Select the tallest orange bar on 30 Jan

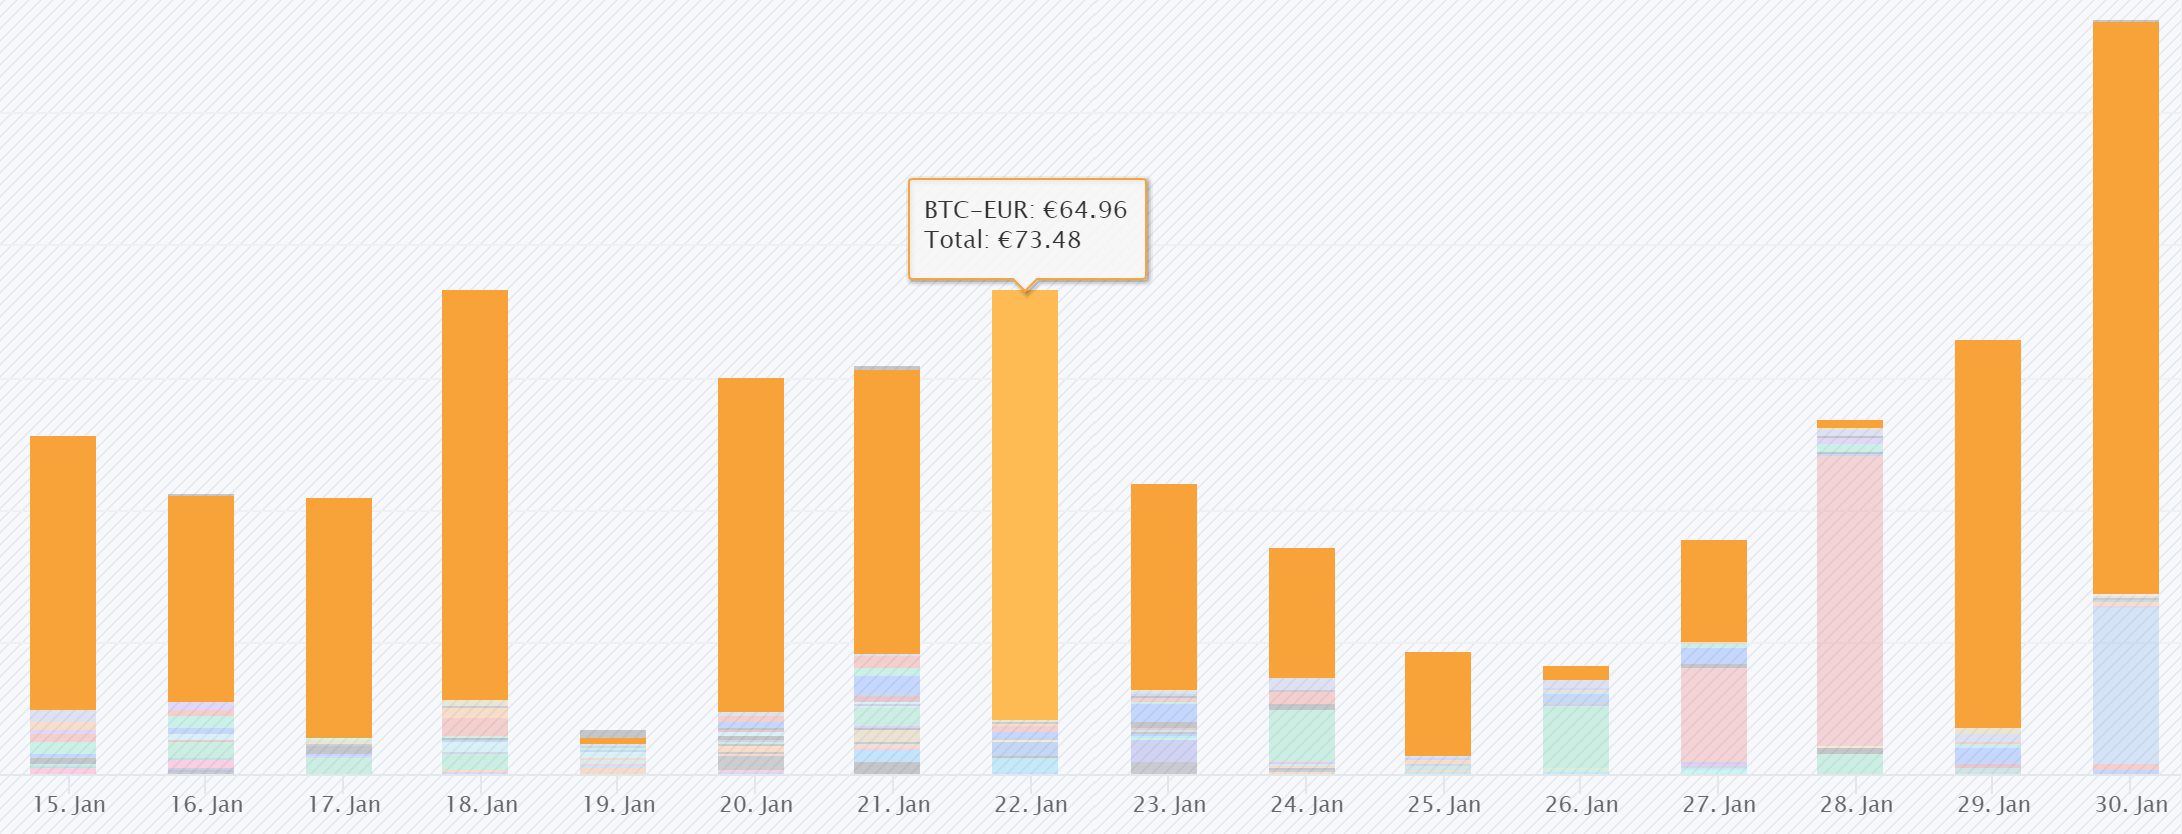click(2126, 306)
